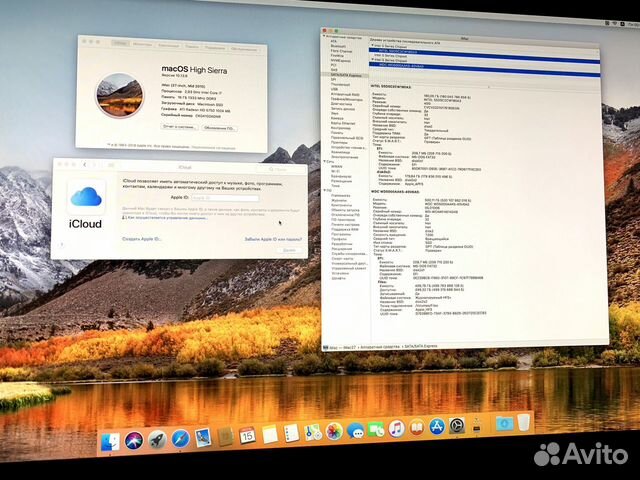Open green FaceTime icon in the Dock
The height and width of the screenshot is (480, 640).
click(x=376, y=429)
